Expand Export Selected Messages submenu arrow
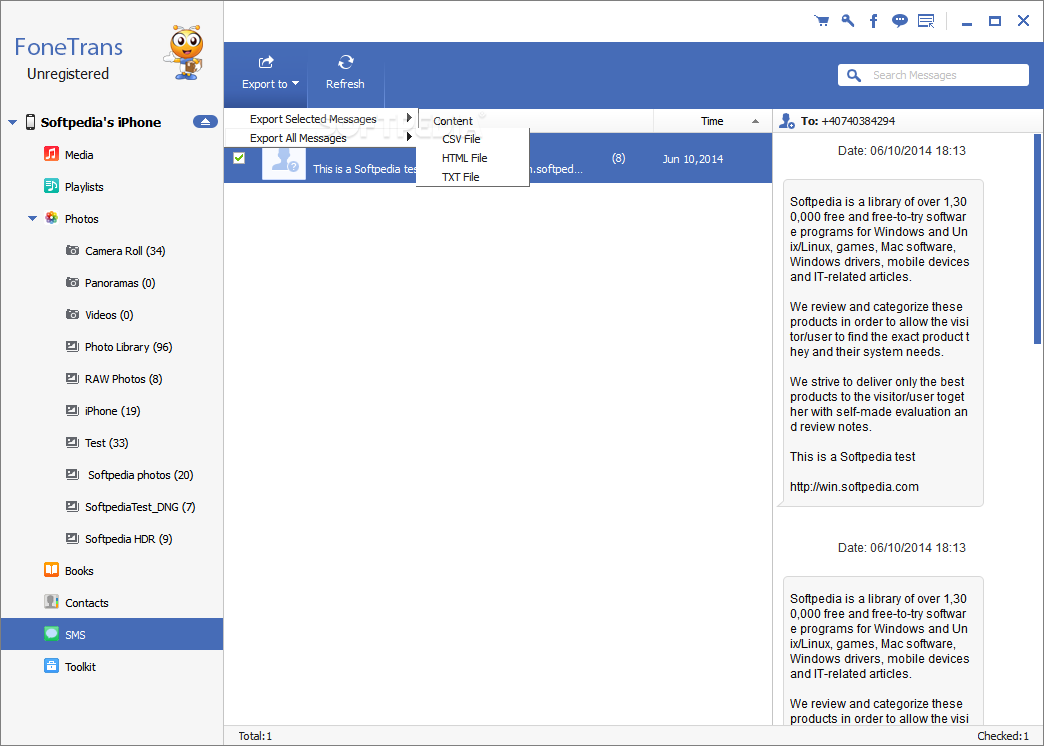The height and width of the screenshot is (746, 1044). [x=409, y=118]
